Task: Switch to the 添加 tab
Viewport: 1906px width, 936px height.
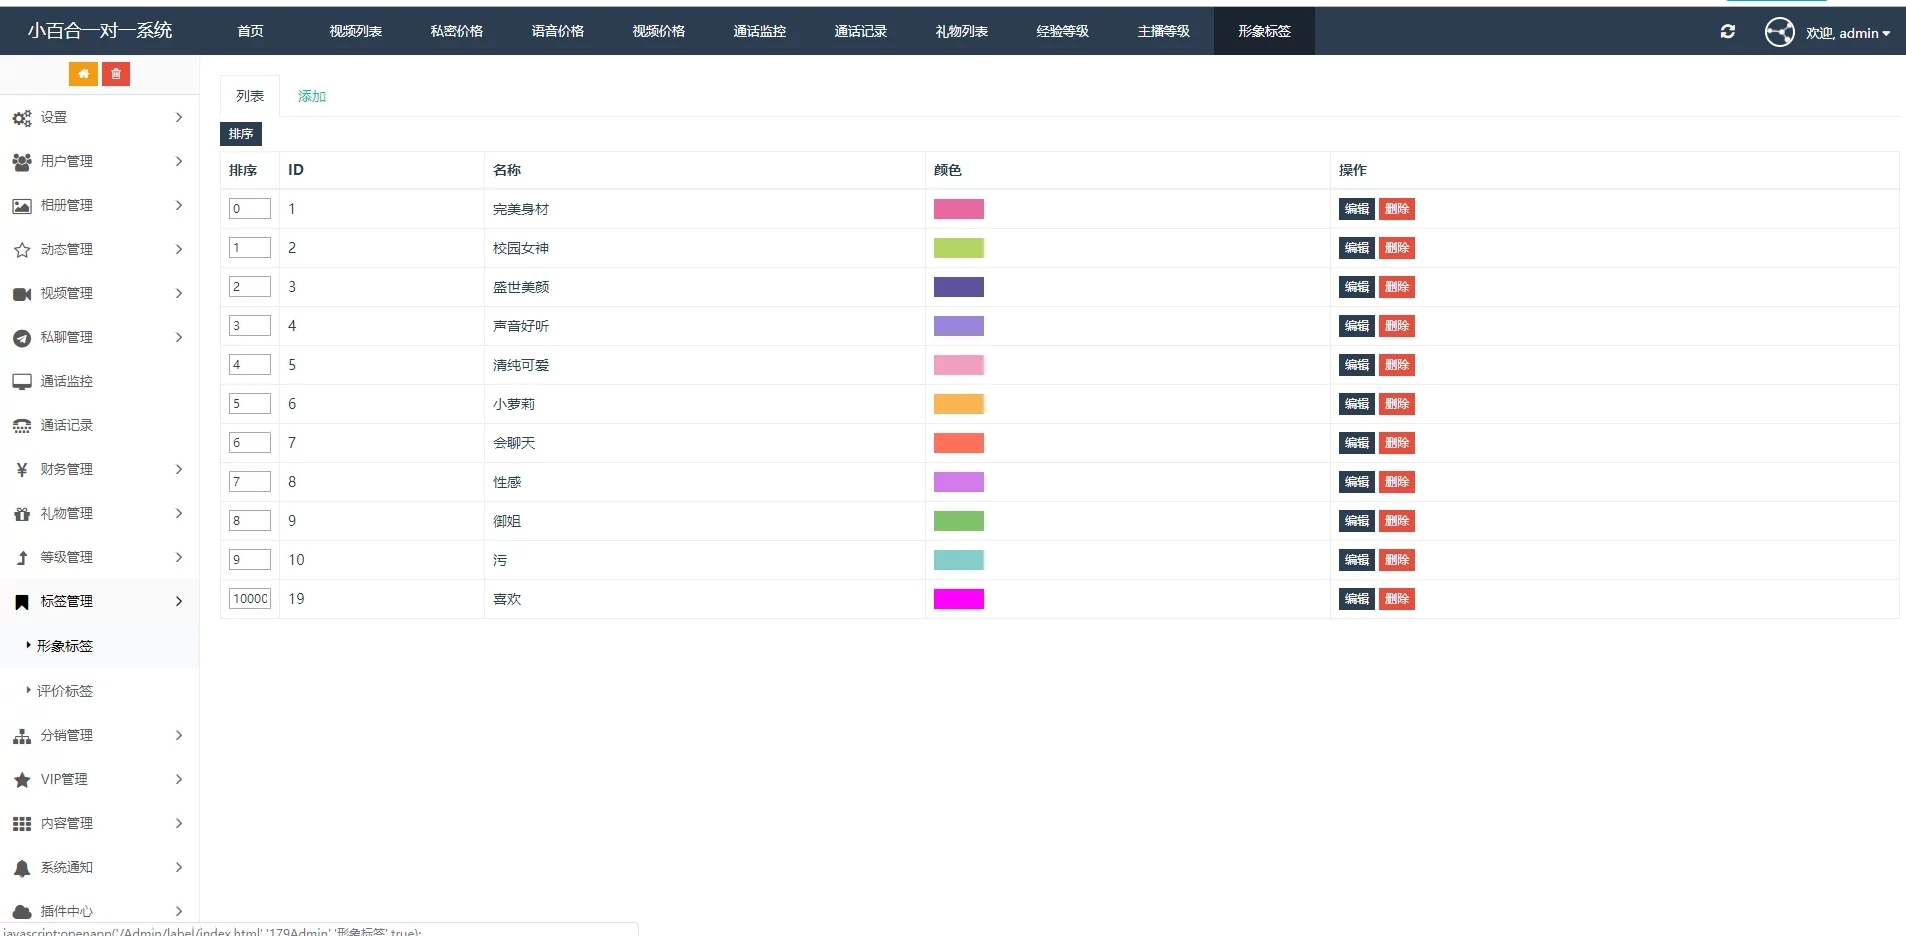Action: pyautogui.click(x=312, y=96)
